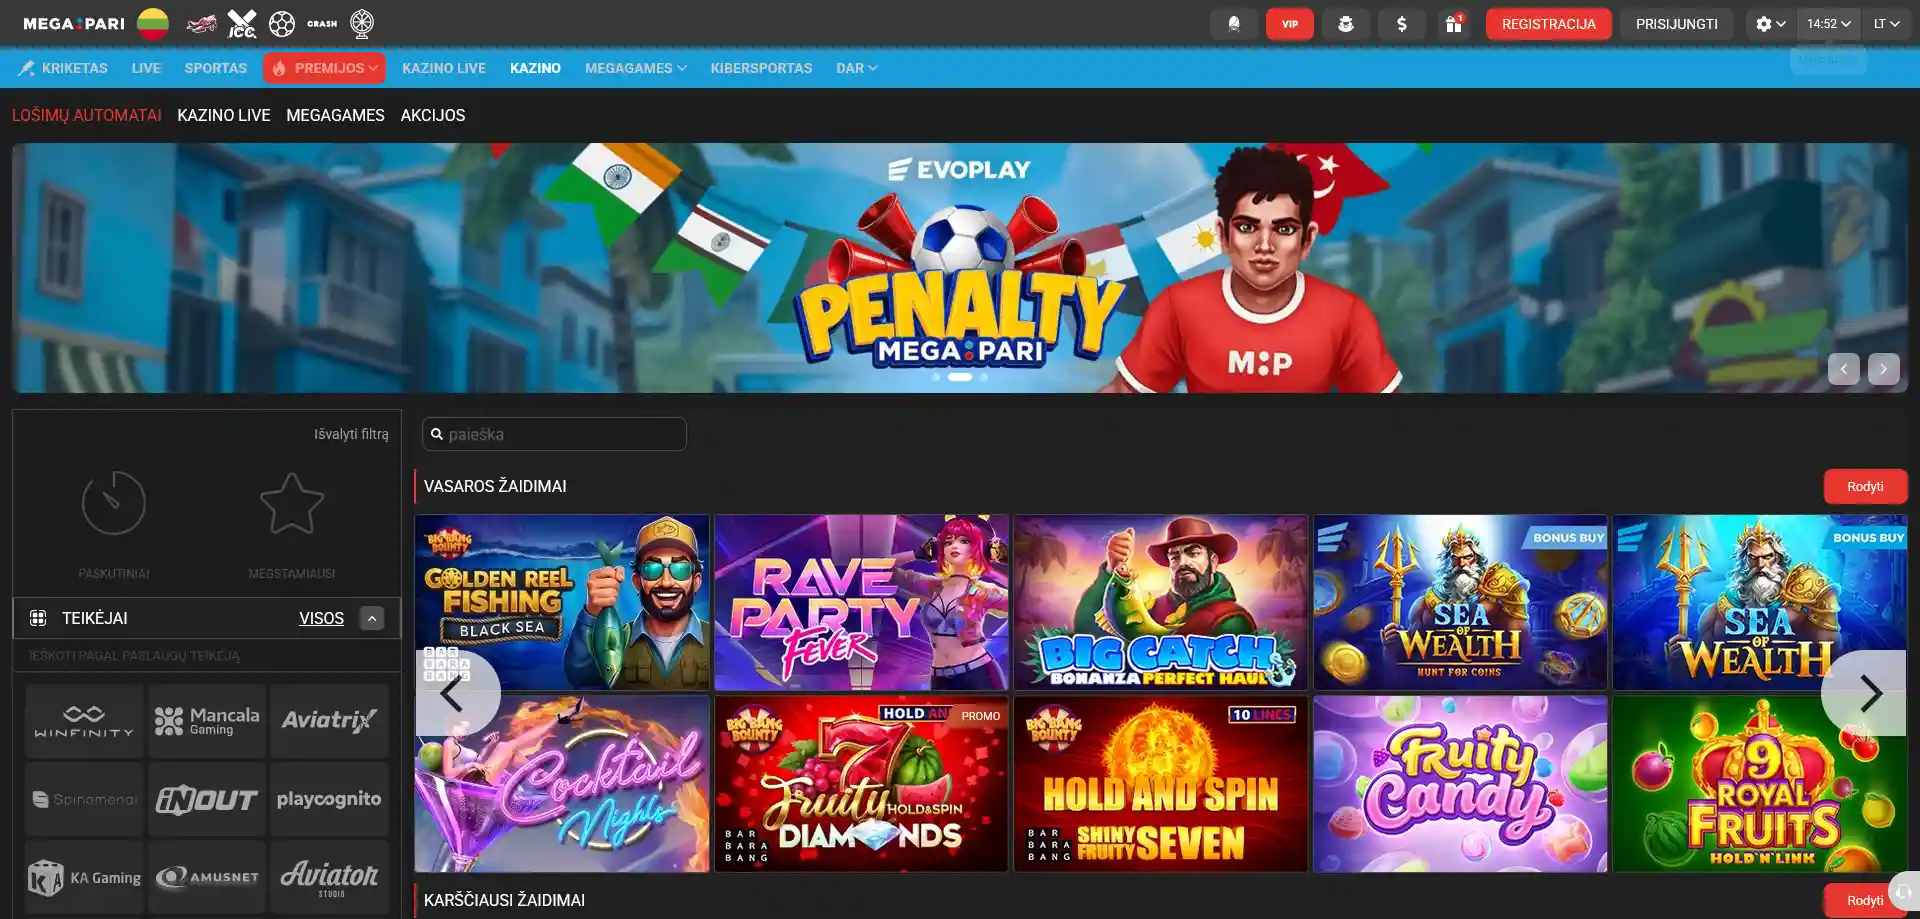
Task: Switch to the Kazino Live sub-tab
Action: click(x=224, y=116)
